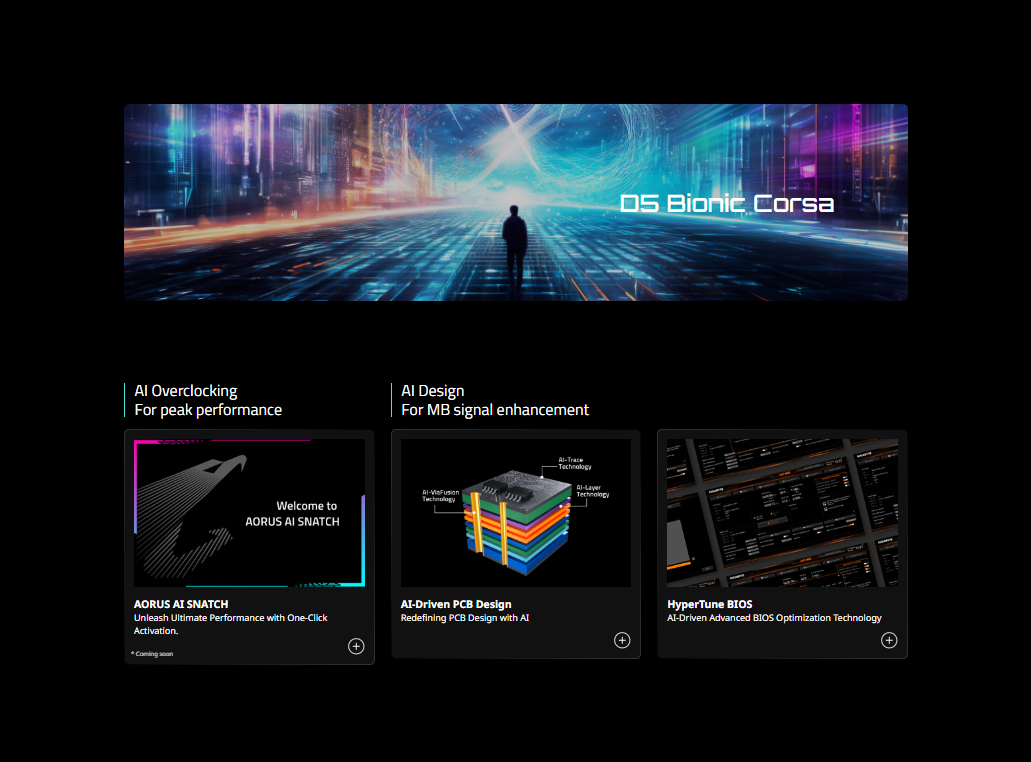Click the AI-Trace Technology label
Image resolution: width=1031 pixels, height=762 pixels.
pyautogui.click(x=575, y=463)
